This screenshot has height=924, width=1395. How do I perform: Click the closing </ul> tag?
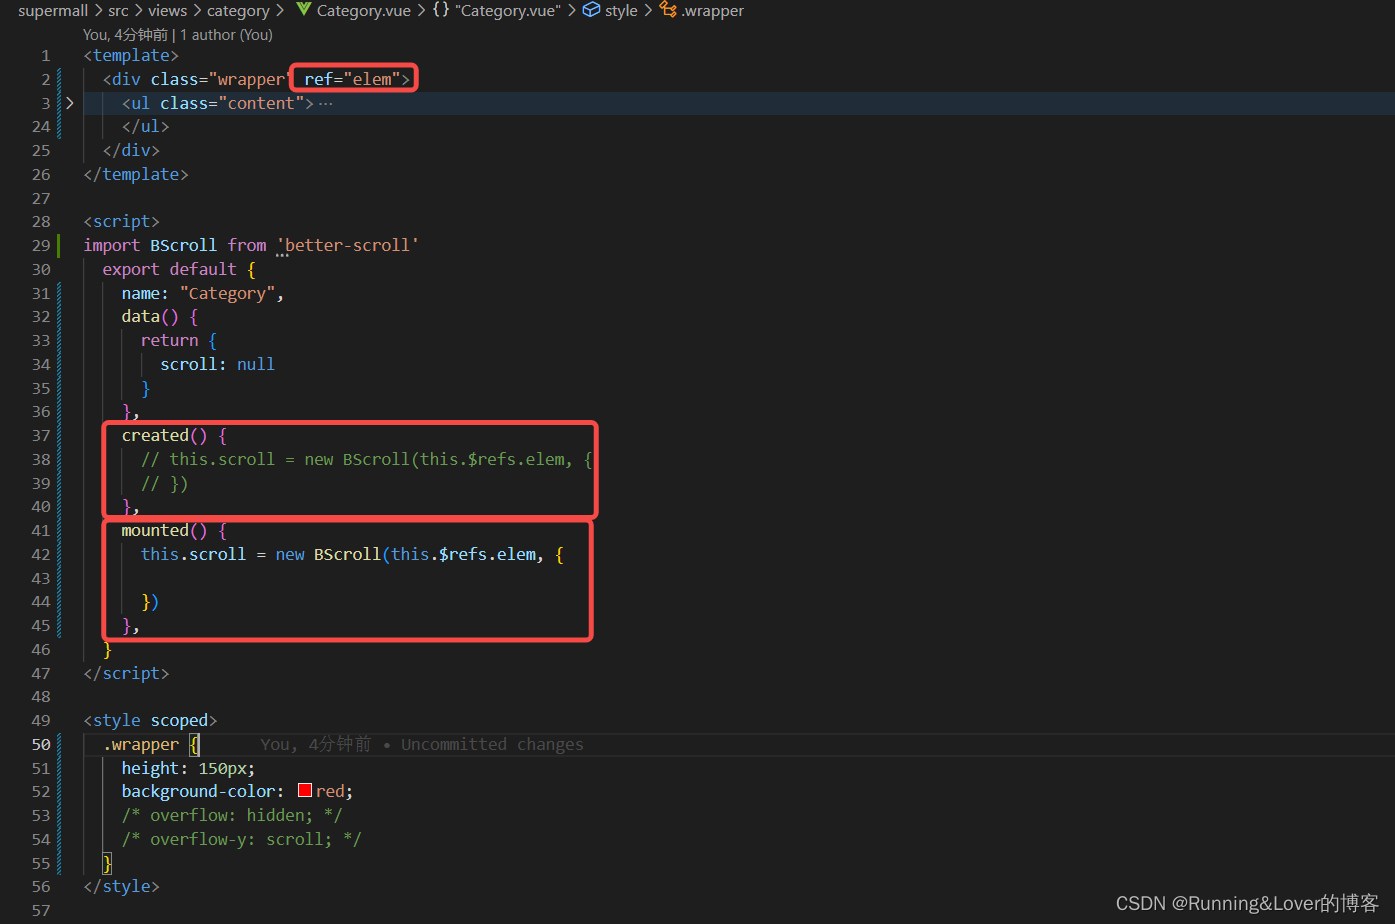point(145,126)
